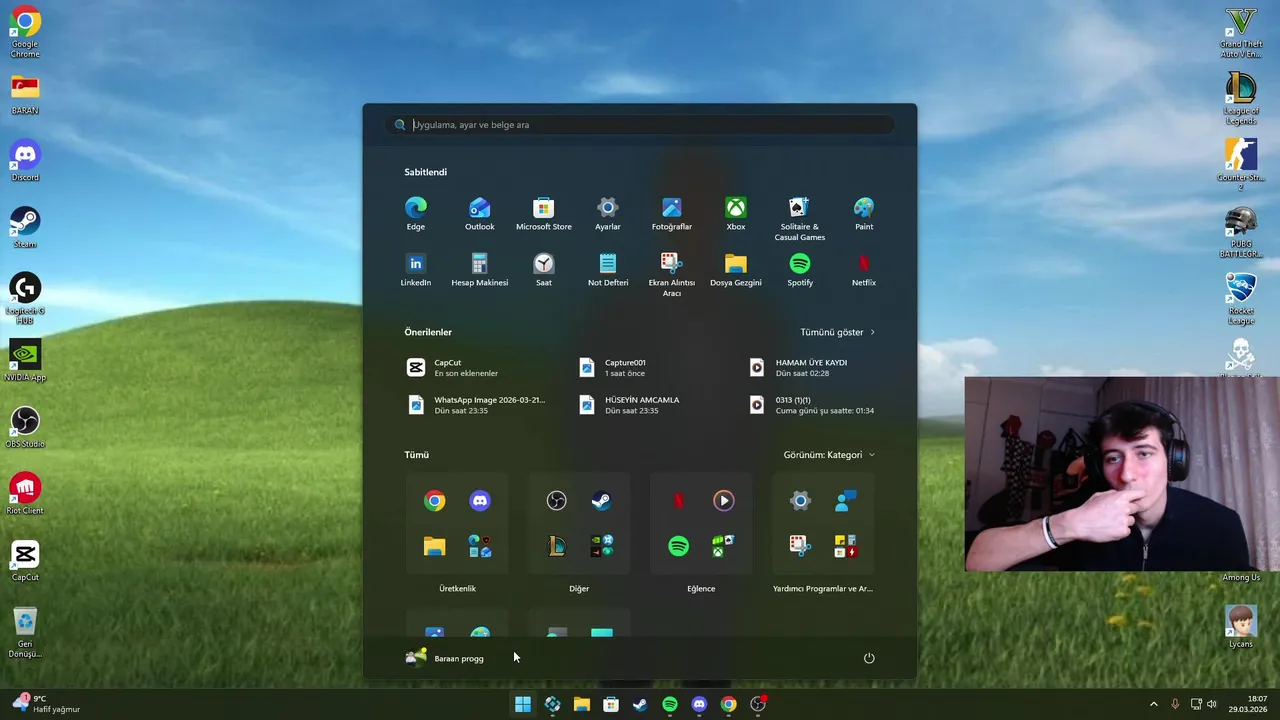This screenshot has width=1280, height=720.
Task: Open Spotify in the Eğlence folder
Action: 679,547
